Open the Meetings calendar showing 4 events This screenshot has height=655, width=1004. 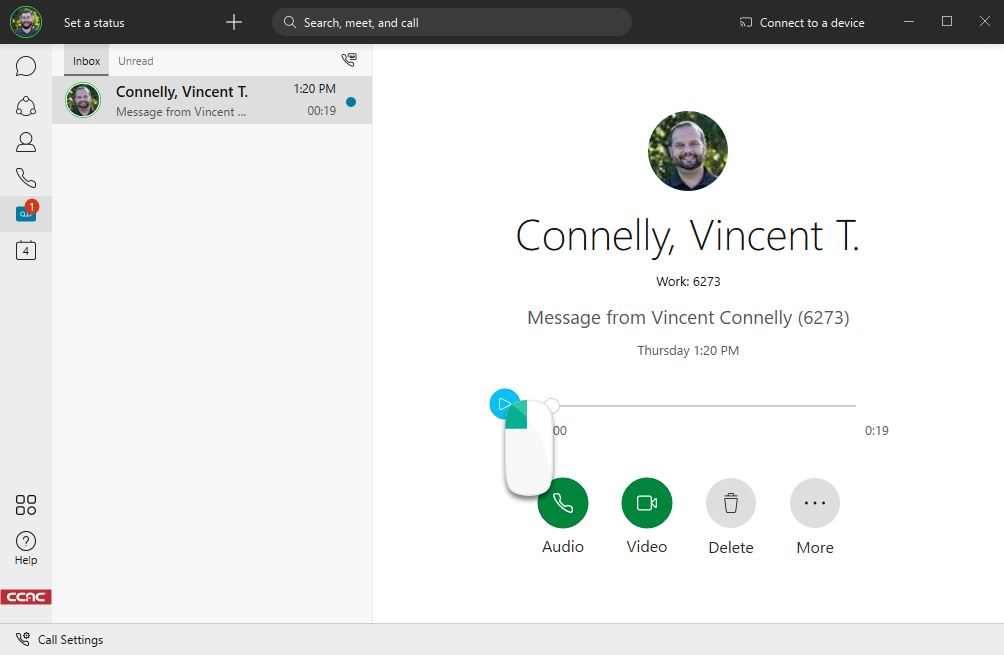coord(25,250)
